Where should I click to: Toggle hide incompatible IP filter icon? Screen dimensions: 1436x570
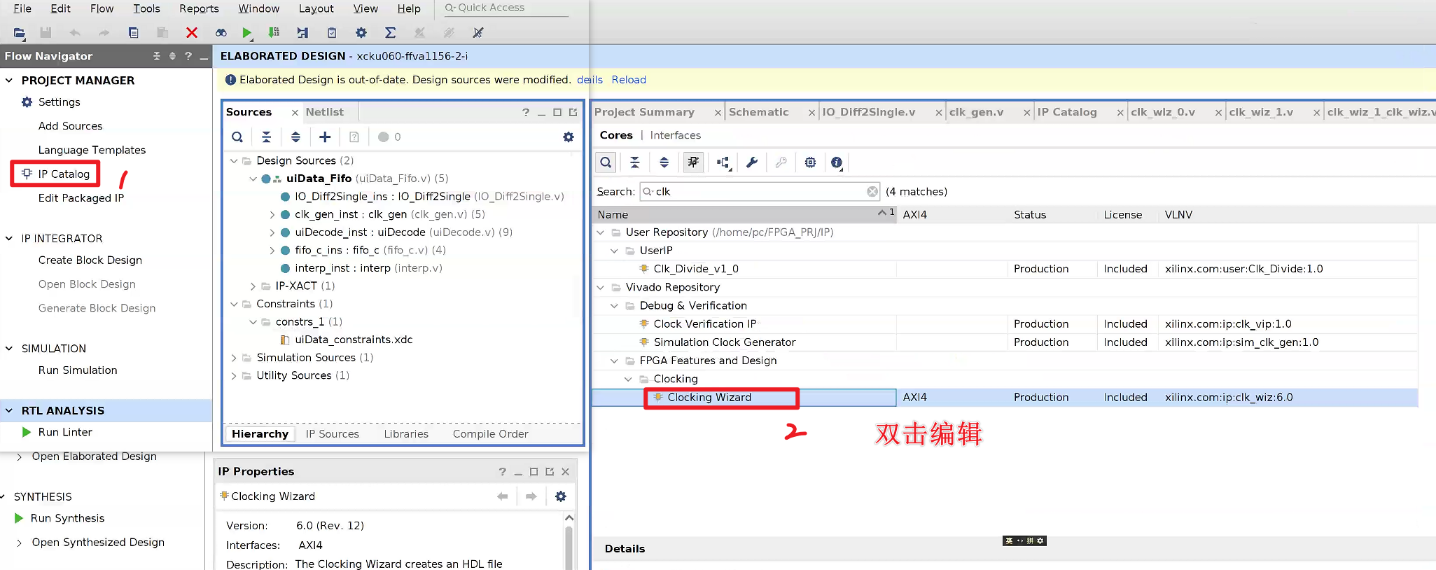(x=693, y=162)
